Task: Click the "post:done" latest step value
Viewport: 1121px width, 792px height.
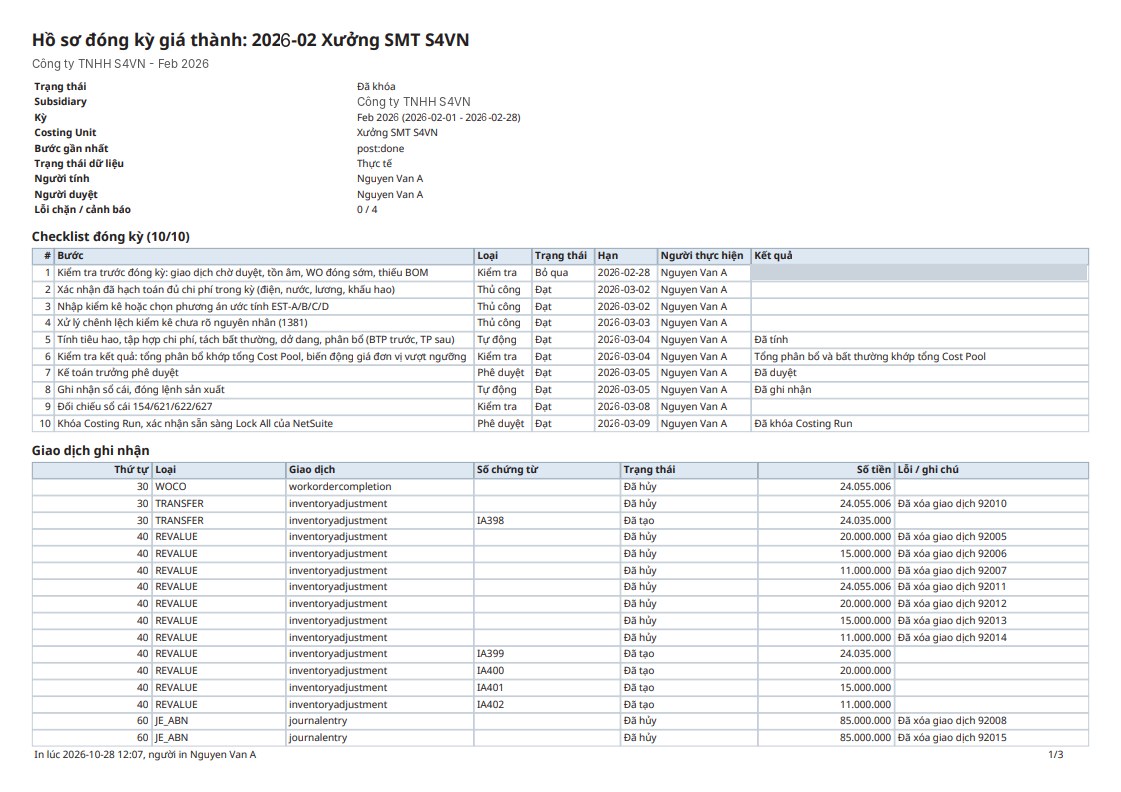Action: coord(380,149)
